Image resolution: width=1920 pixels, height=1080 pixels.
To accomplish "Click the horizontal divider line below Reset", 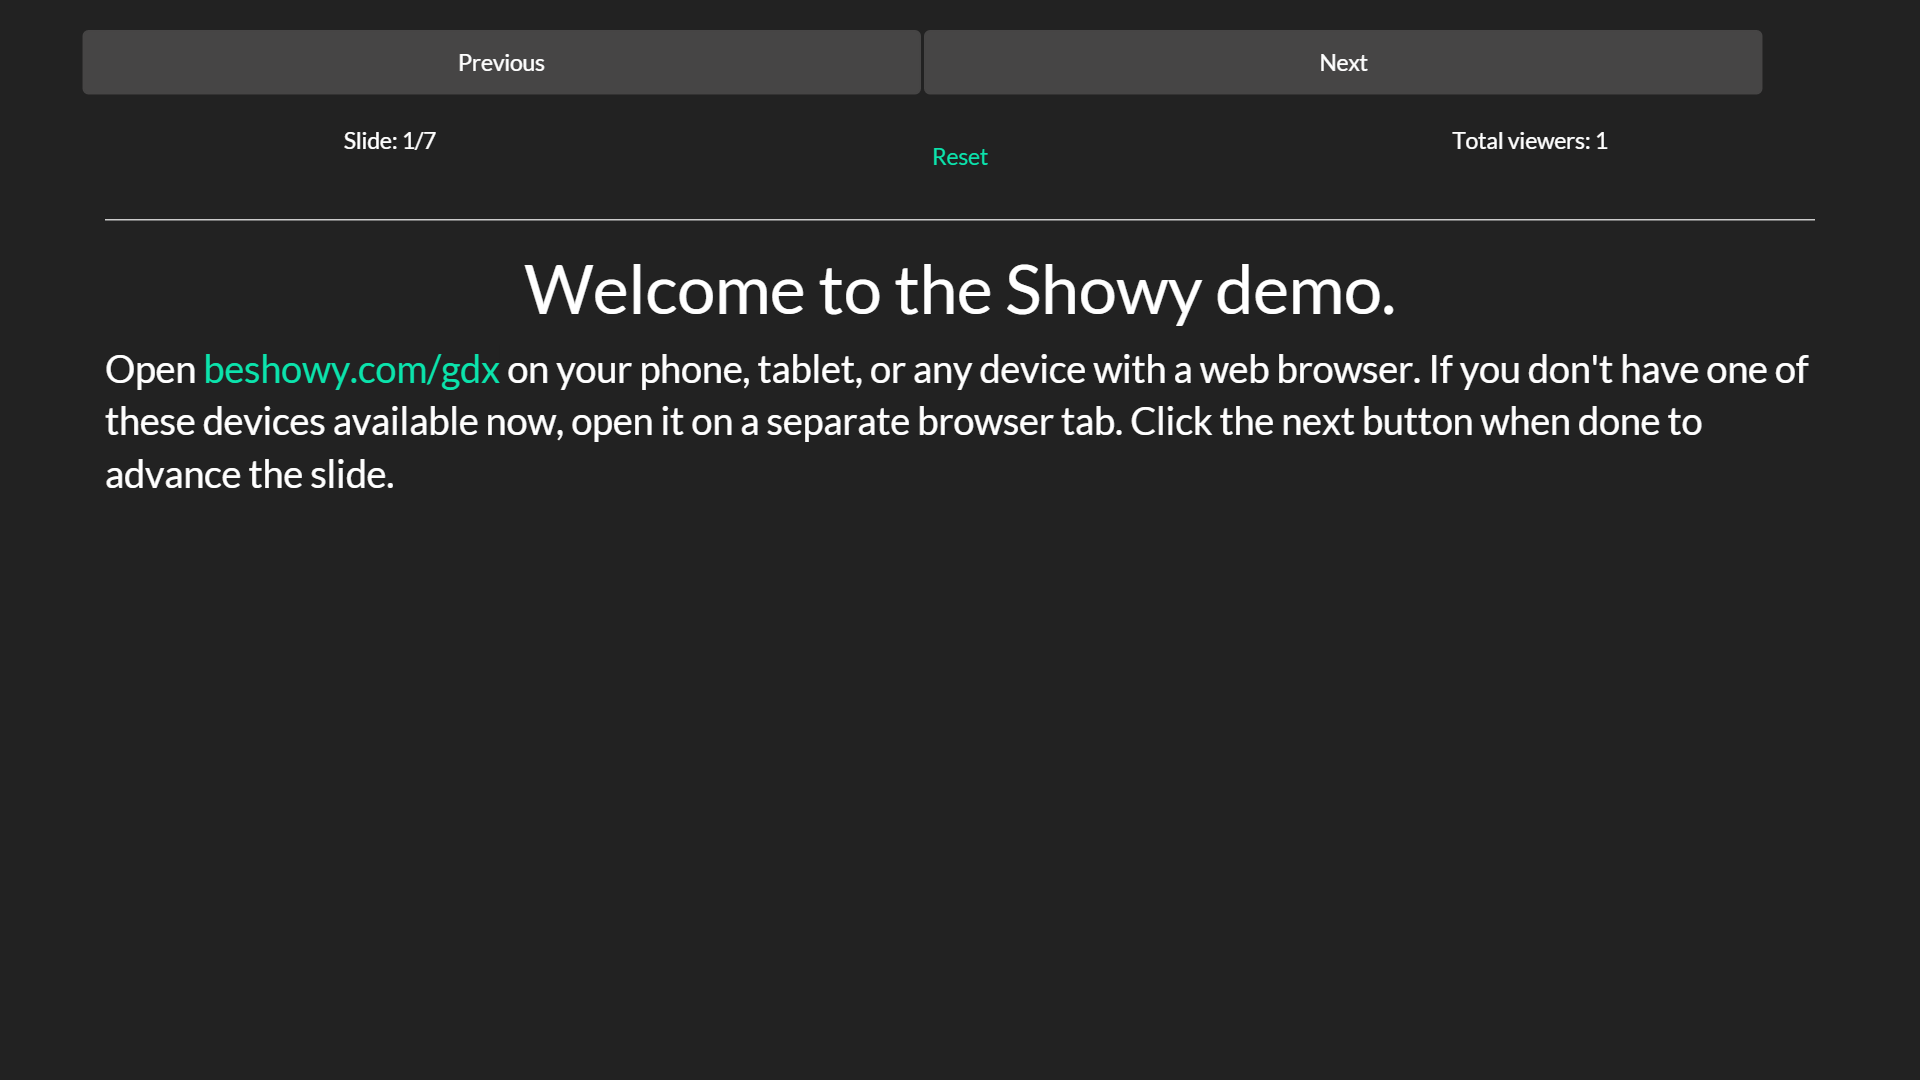I will pyautogui.click(x=959, y=219).
